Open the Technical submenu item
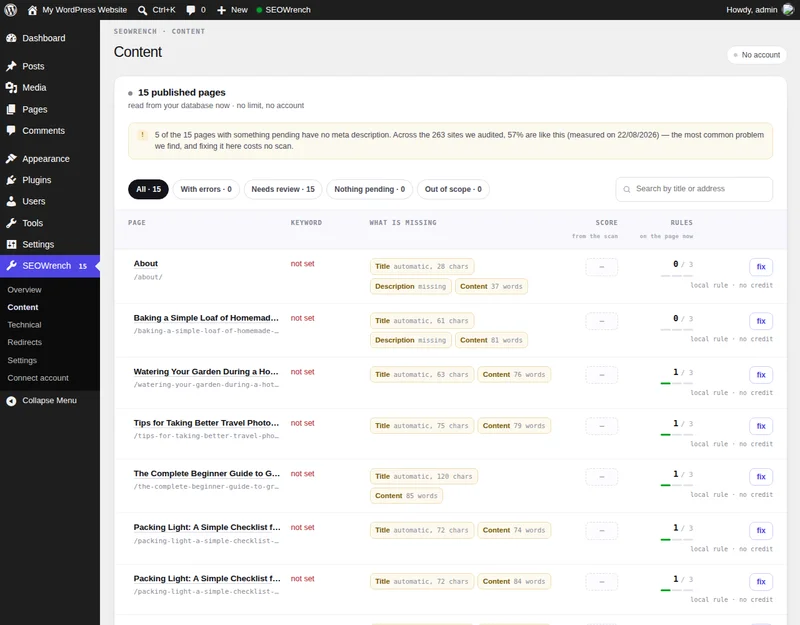 pyautogui.click(x=24, y=324)
